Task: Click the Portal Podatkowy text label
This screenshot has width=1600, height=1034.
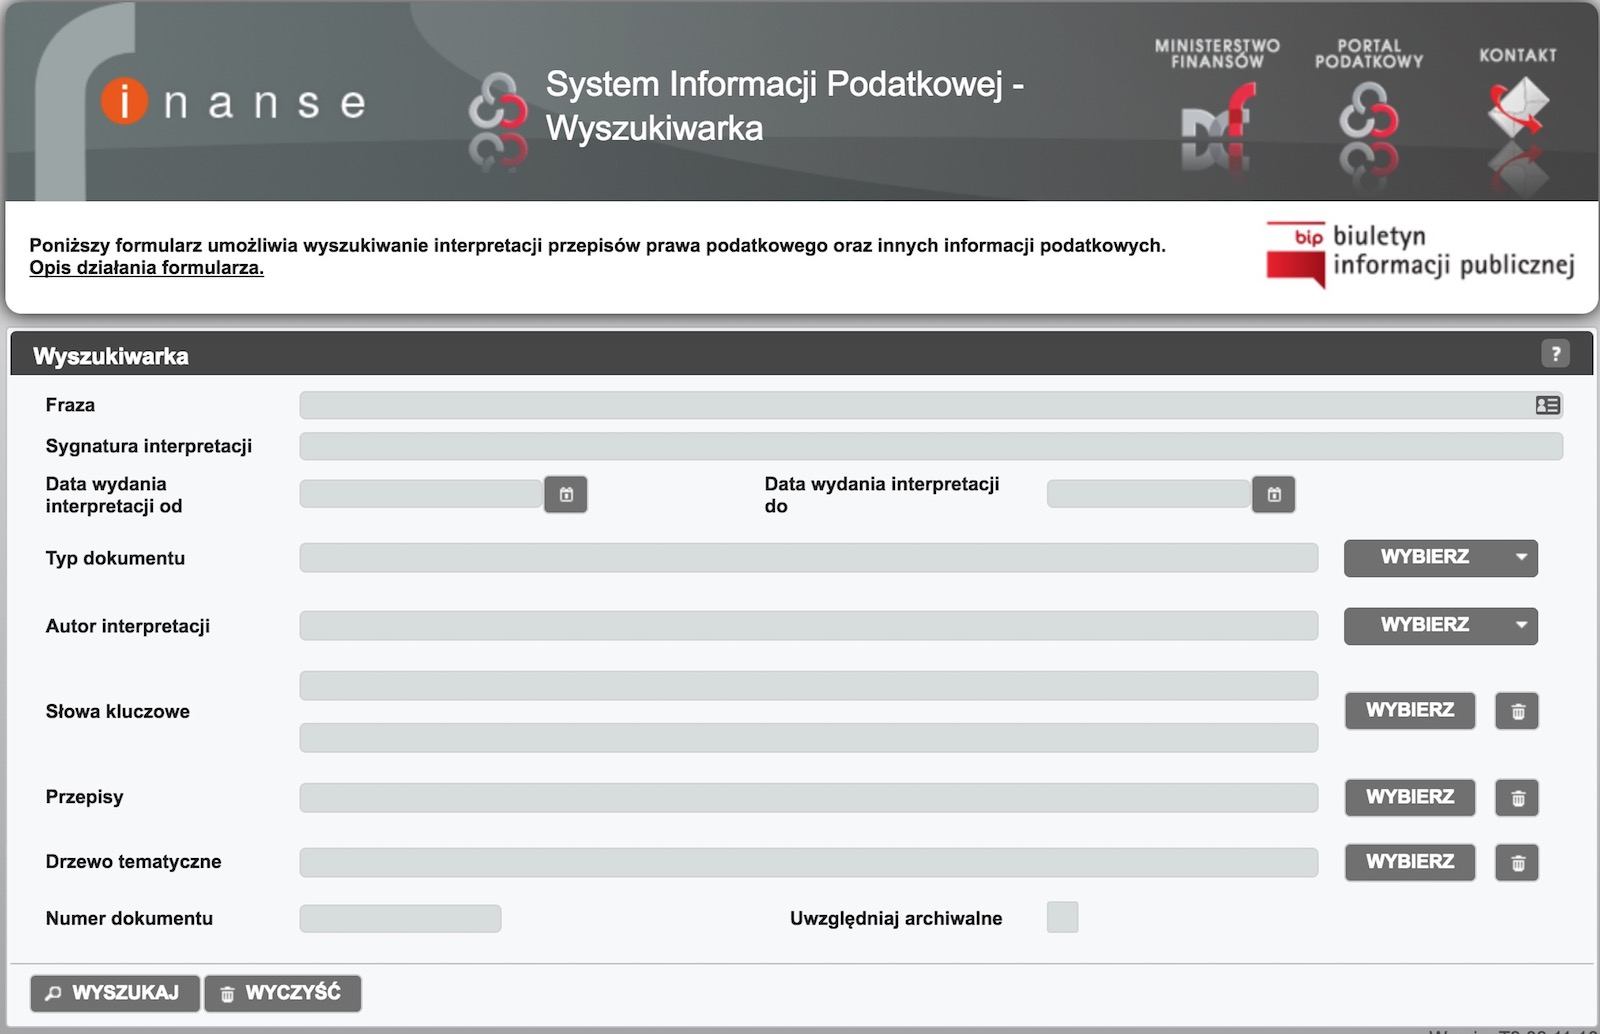Action: coord(1369,54)
